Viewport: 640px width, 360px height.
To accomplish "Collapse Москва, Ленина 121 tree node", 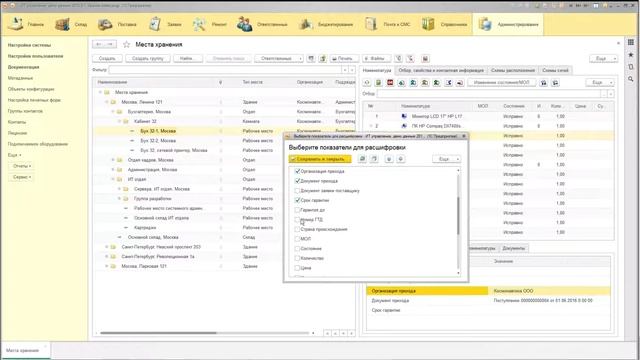I will [x=107, y=102].
